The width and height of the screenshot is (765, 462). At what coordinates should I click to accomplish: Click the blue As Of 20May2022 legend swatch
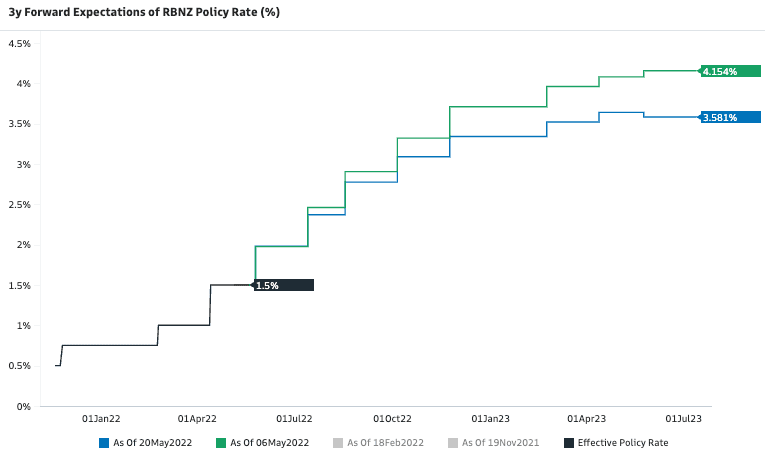pyautogui.click(x=104, y=442)
